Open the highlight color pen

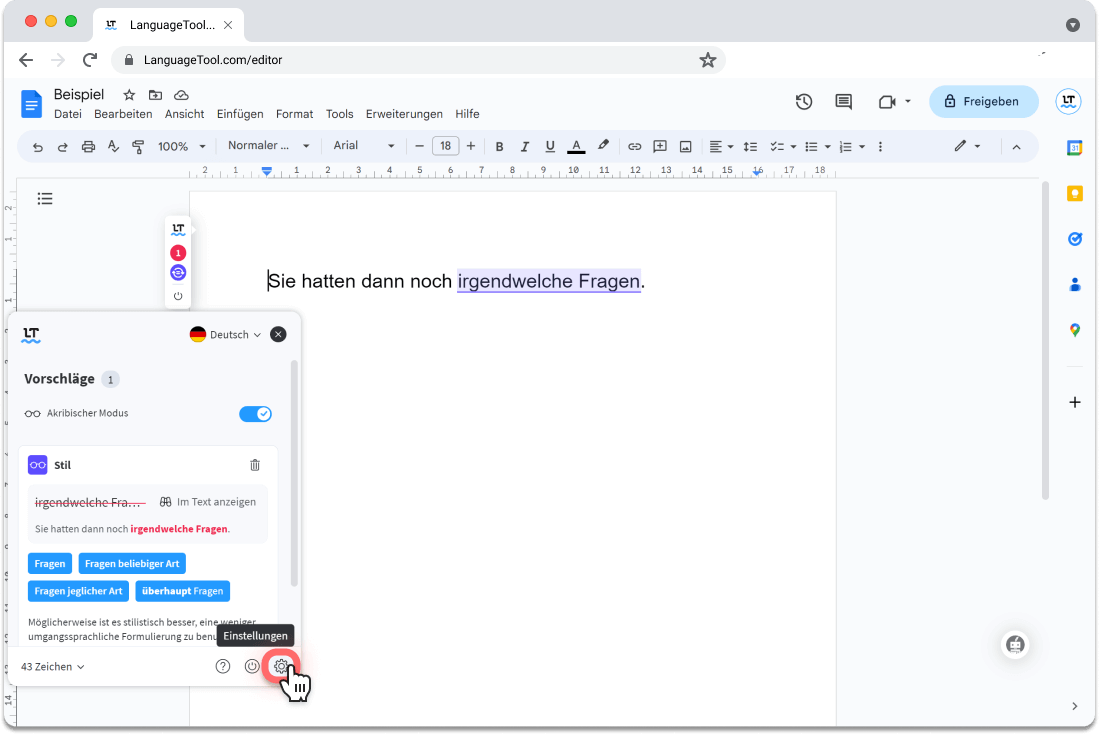pyautogui.click(x=603, y=146)
